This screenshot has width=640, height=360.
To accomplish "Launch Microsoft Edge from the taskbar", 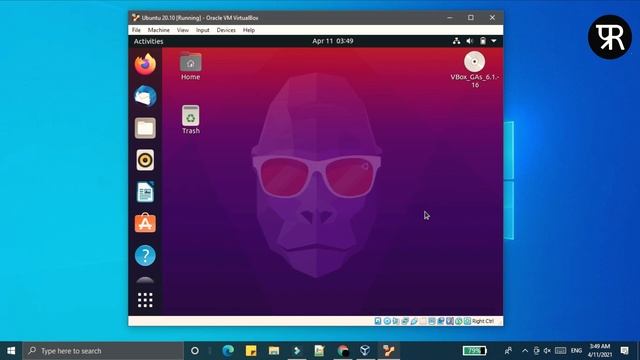I will coord(228,351).
